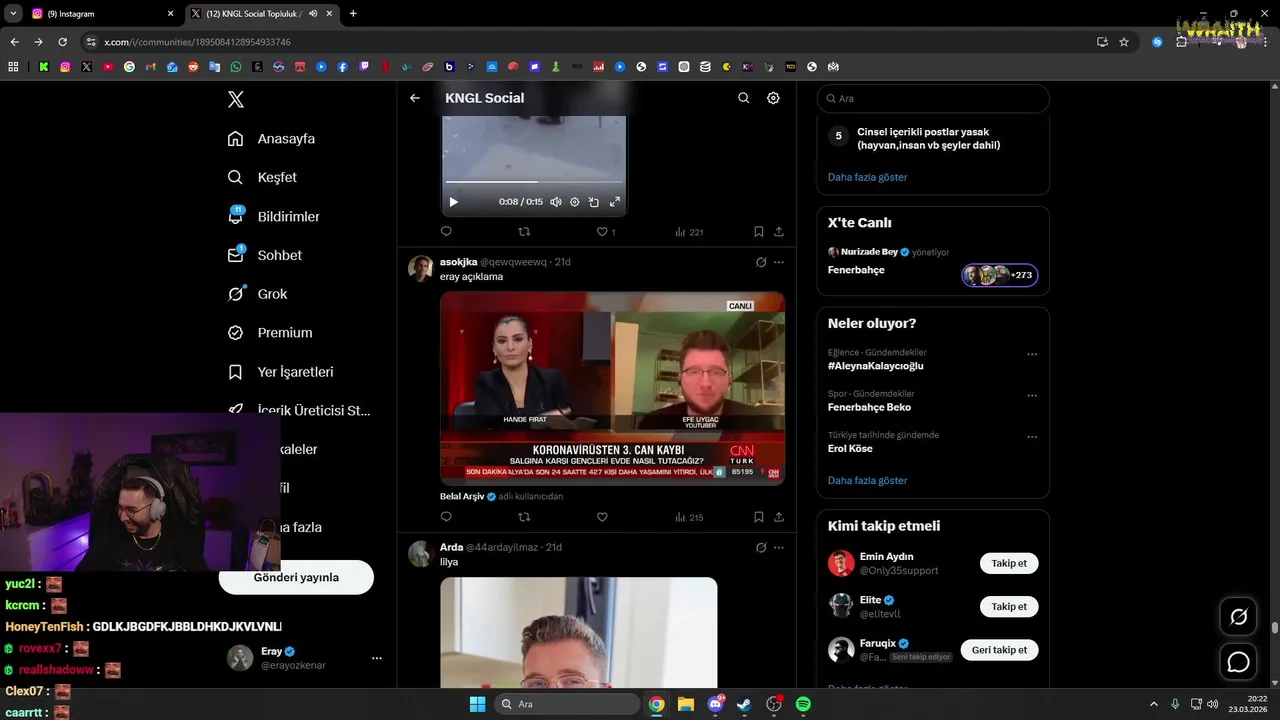
Task: Show hidden system tray icons chevron
Action: coord(1153,704)
